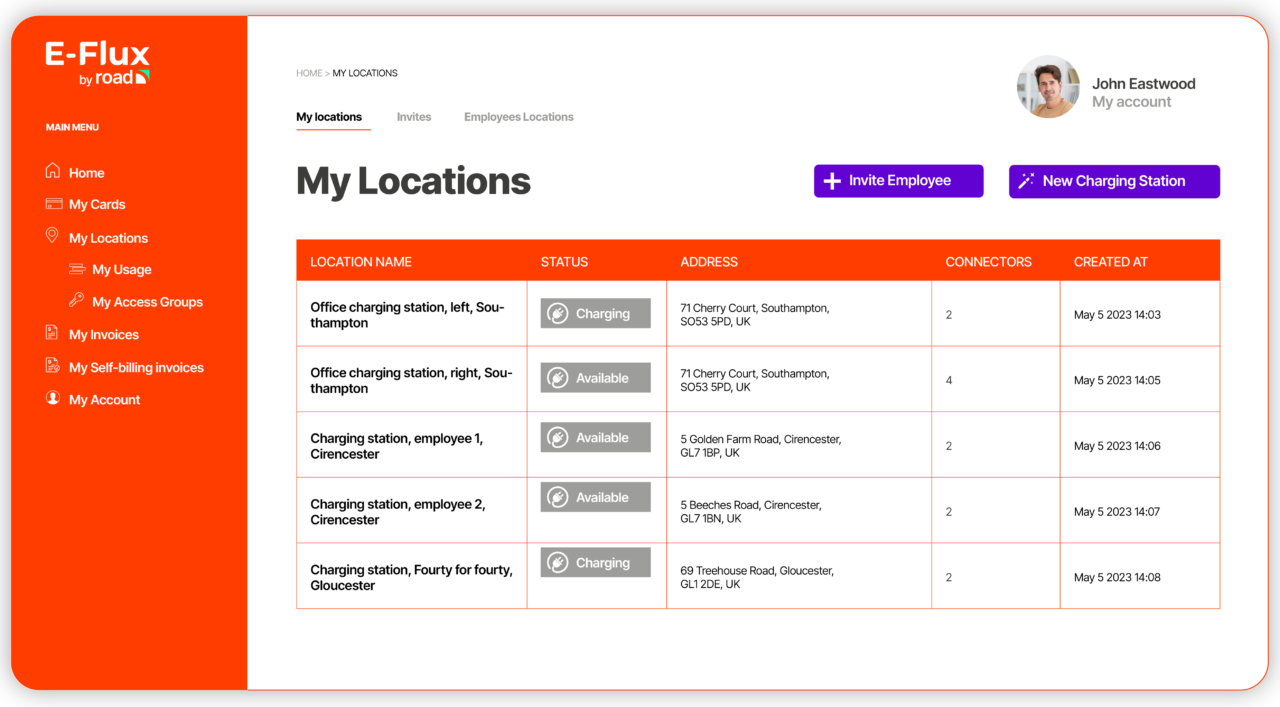
Task: Click the HOME breadcrumb link
Action: tap(309, 73)
